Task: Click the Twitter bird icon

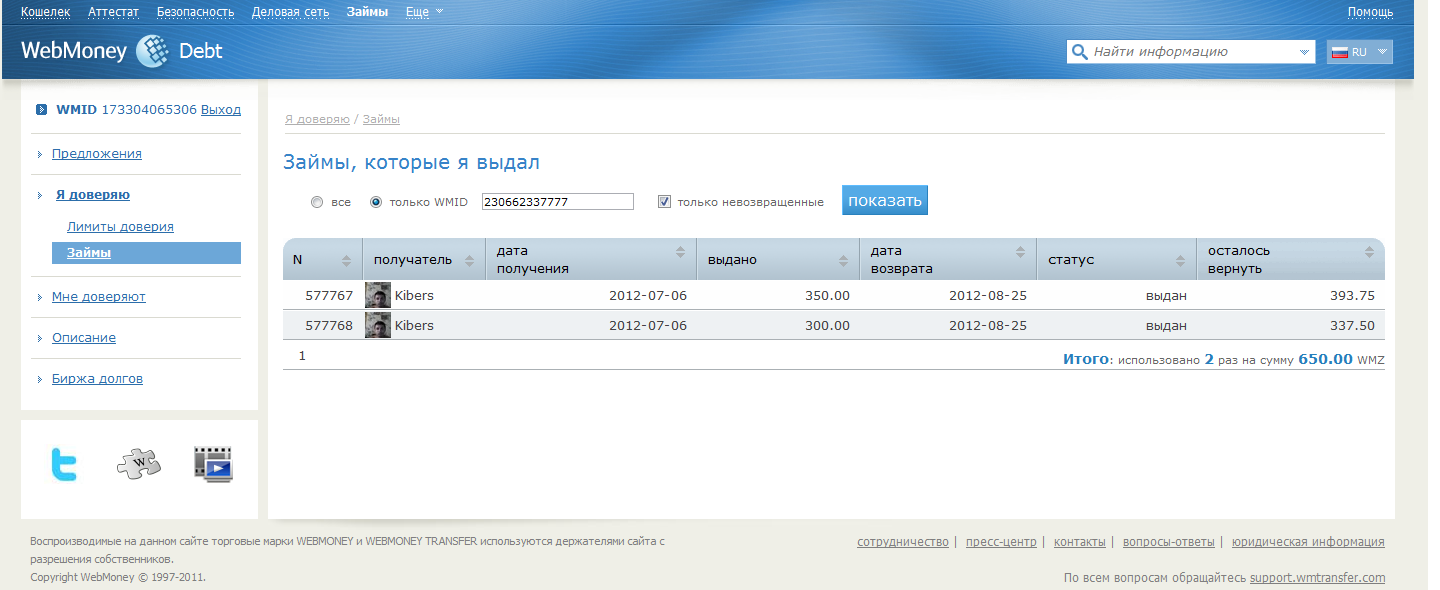Action: point(64,465)
